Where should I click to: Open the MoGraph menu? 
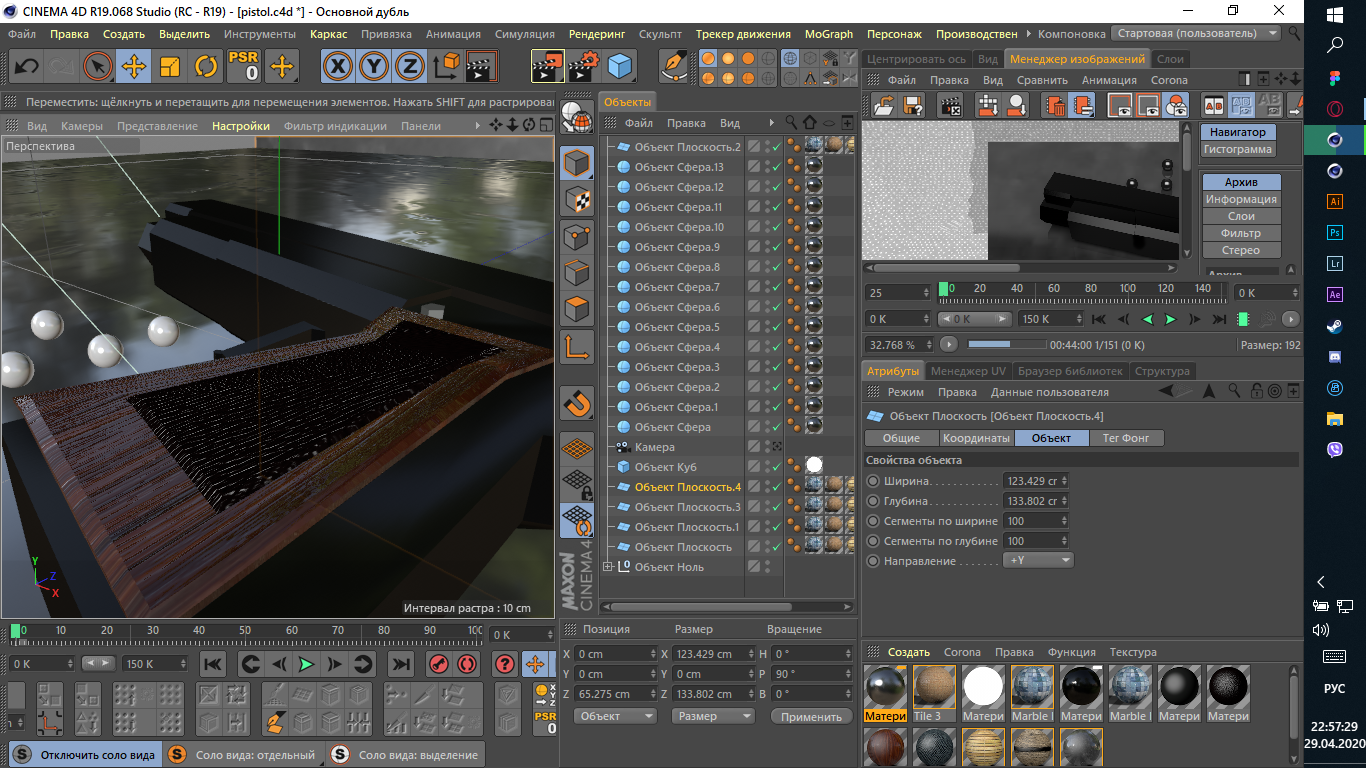(829, 34)
